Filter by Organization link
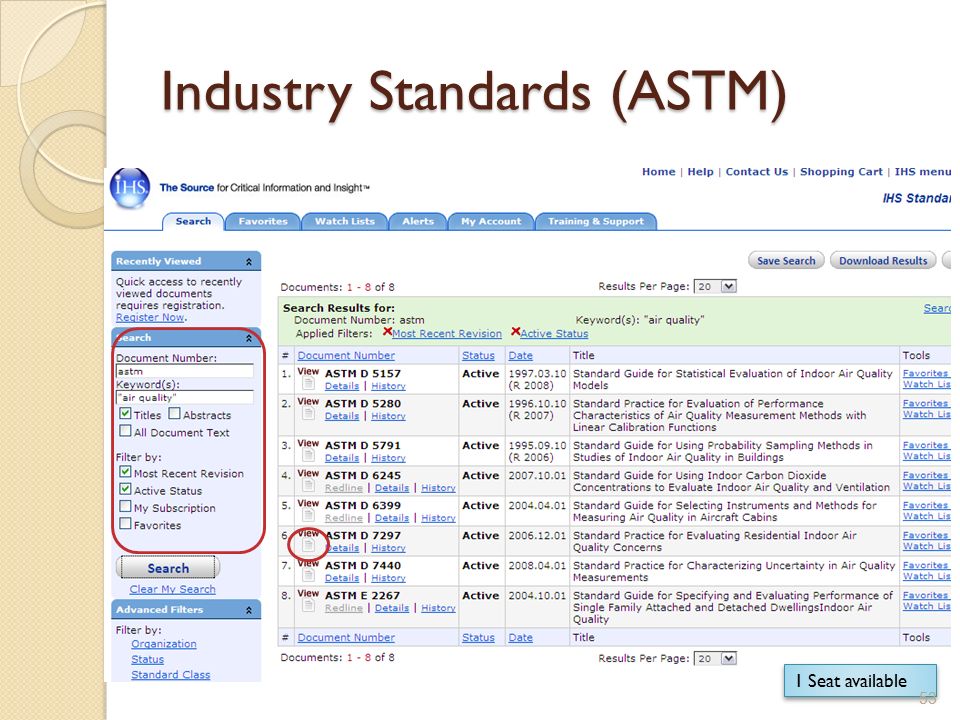The image size is (960, 720). 164,644
